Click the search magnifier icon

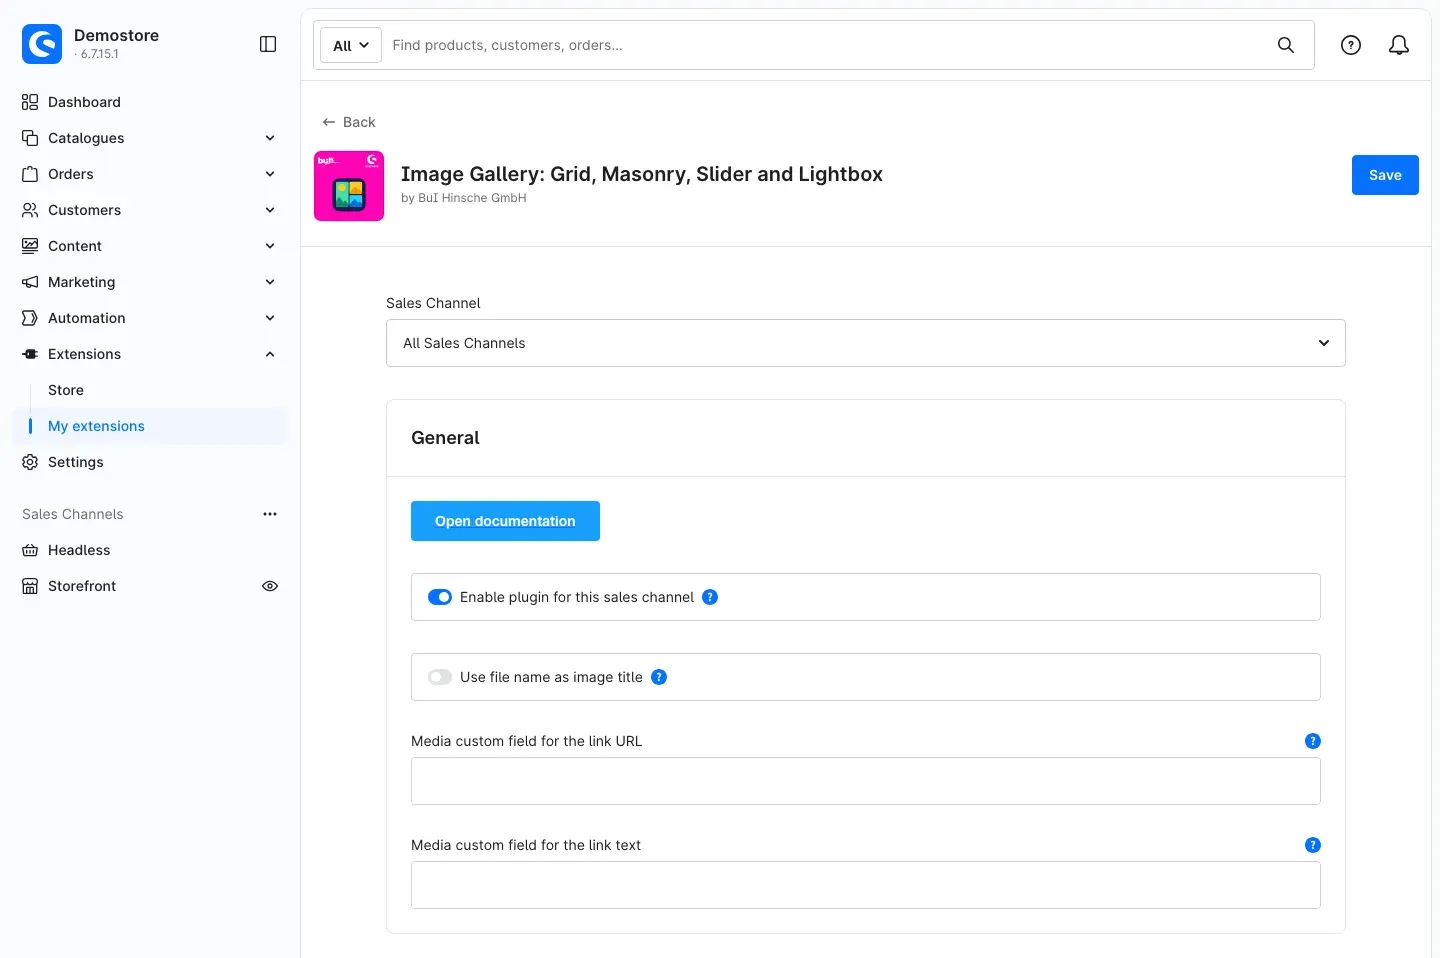coord(1286,45)
